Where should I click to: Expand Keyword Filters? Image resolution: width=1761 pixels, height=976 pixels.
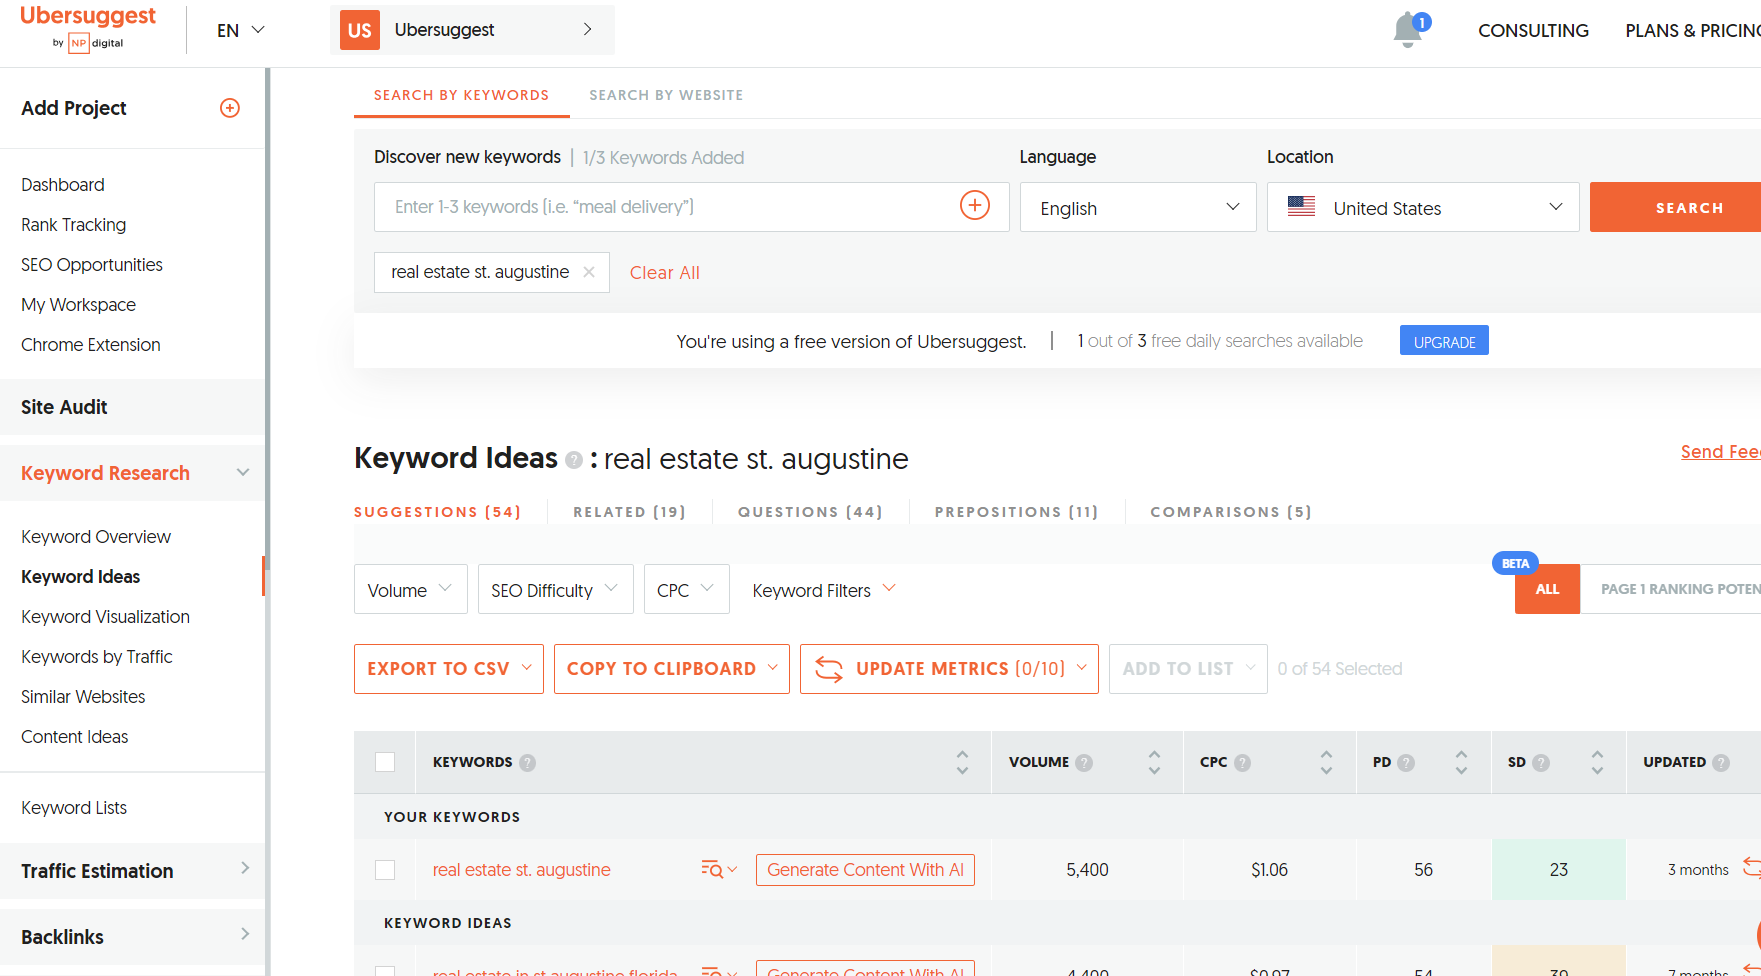point(824,590)
